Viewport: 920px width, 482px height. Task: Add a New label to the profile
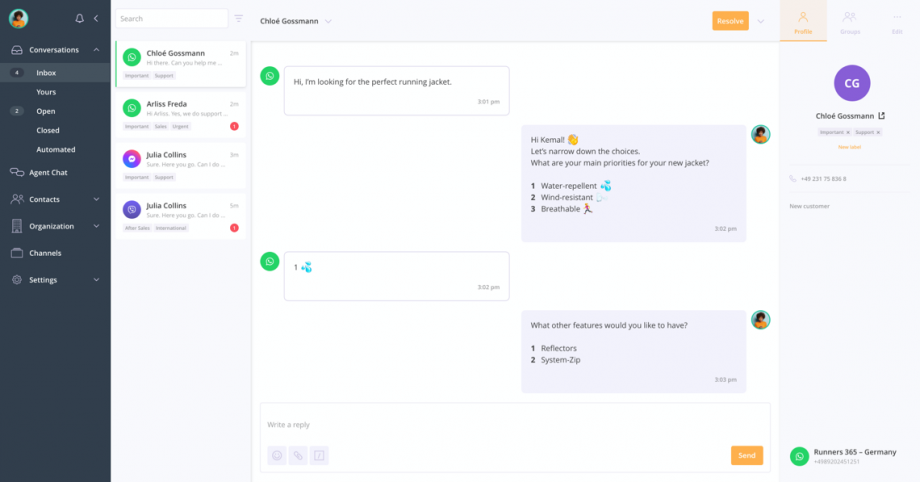coord(849,147)
